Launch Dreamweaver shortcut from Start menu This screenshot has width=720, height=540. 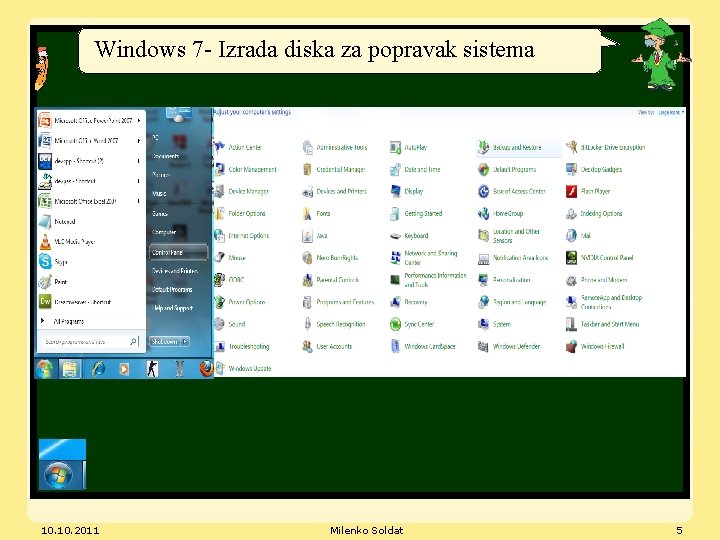coord(91,302)
